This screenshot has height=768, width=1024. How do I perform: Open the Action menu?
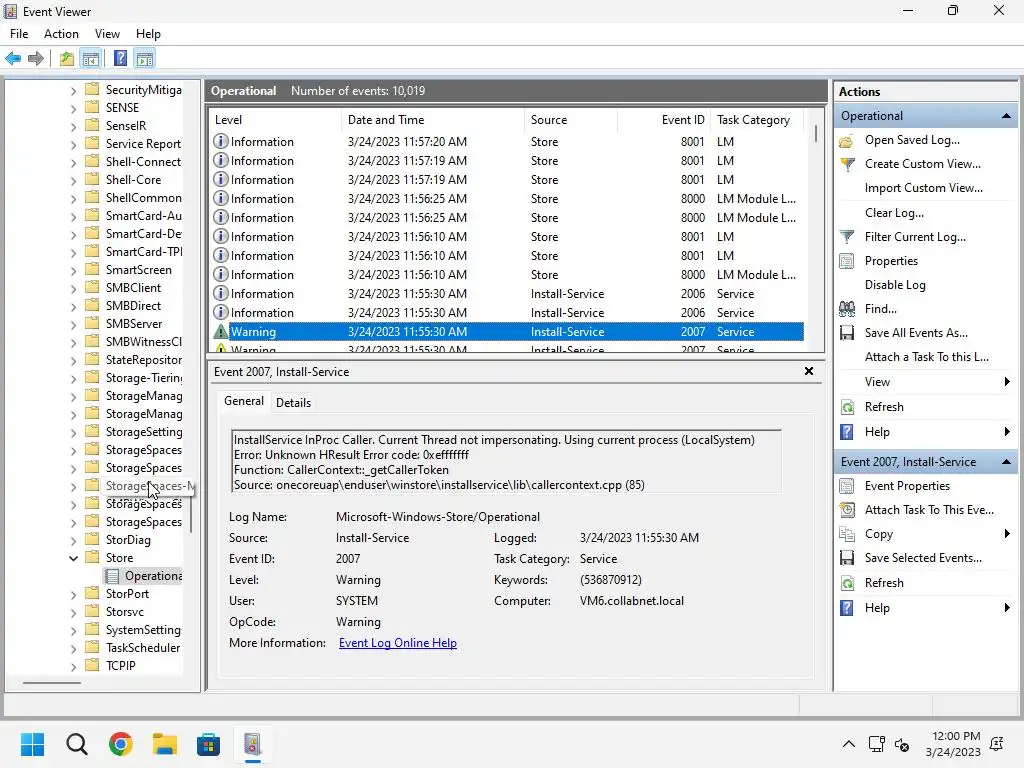(61, 34)
